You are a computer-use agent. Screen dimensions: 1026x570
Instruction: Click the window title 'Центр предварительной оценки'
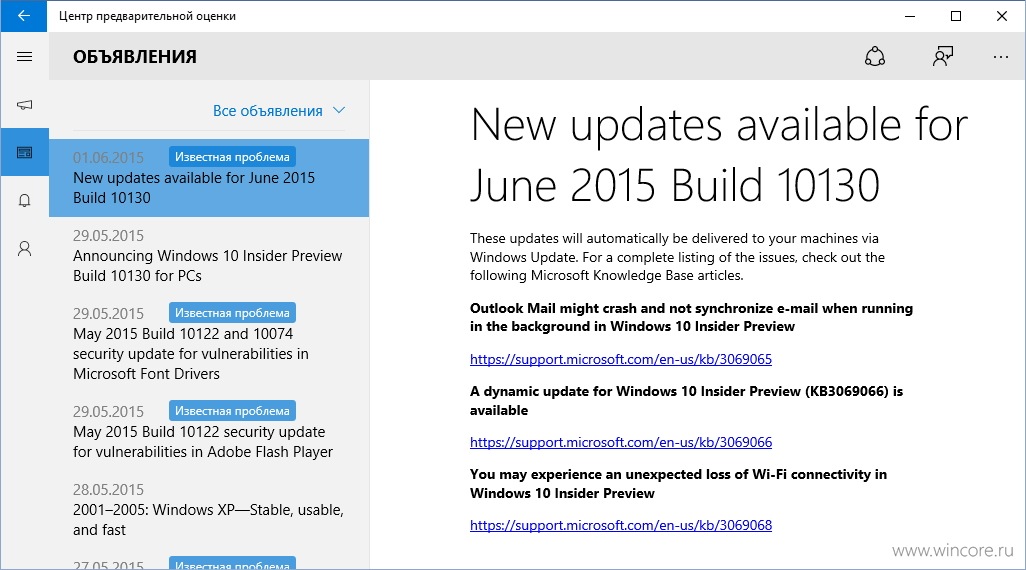pos(147,16)
